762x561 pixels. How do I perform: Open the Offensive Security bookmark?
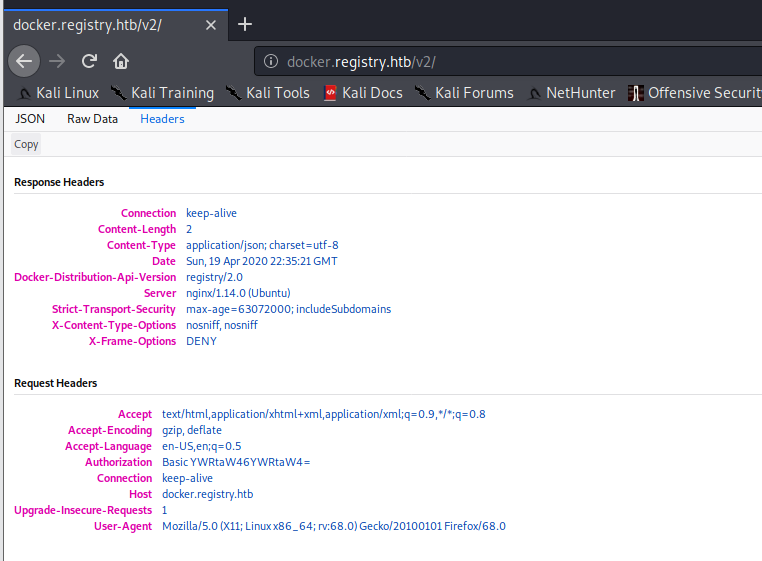click(694, 93)
